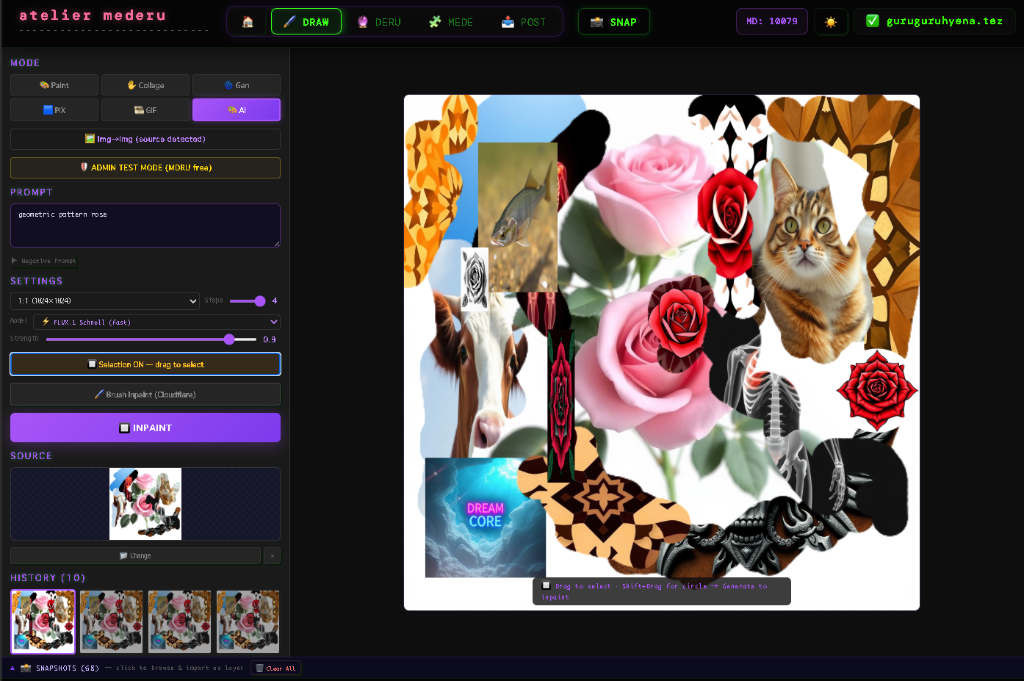Click the HISTORY (10) heading
Image resolution: width=1024 pixels, height=681 pixels.
[48, 578]
